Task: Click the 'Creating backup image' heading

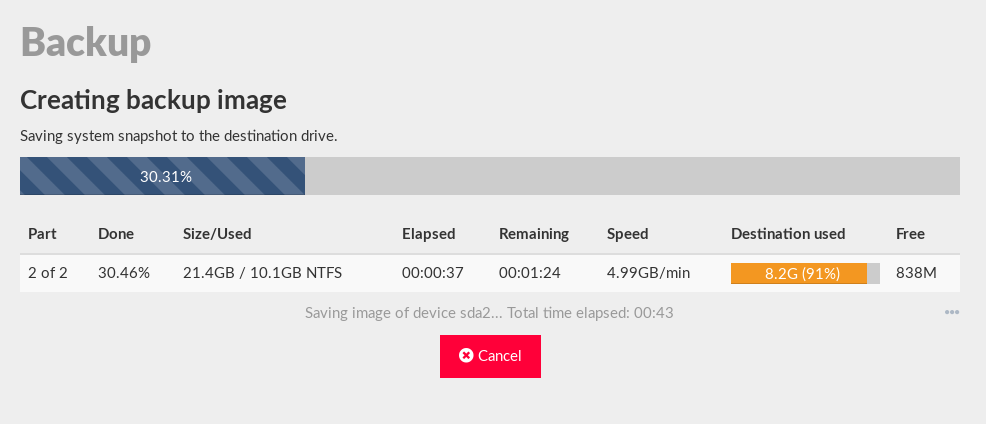Action: click(x=154, y=100)
